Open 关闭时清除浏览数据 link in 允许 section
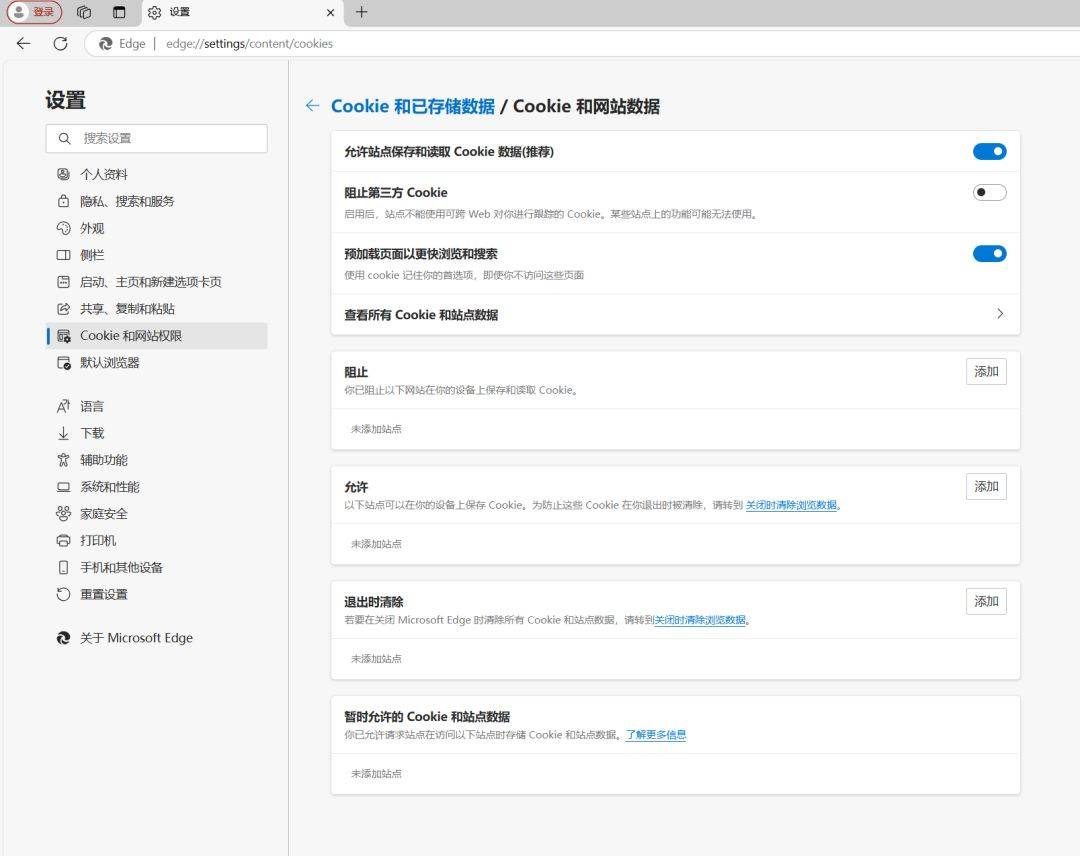Image resolution: width=1080 pixels, height=856 pixels. click(791, 505)
